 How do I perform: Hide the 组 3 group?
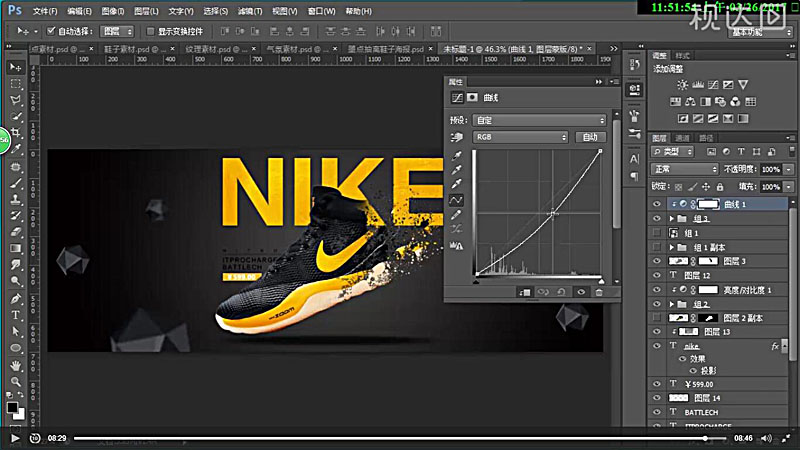point(657,218)
